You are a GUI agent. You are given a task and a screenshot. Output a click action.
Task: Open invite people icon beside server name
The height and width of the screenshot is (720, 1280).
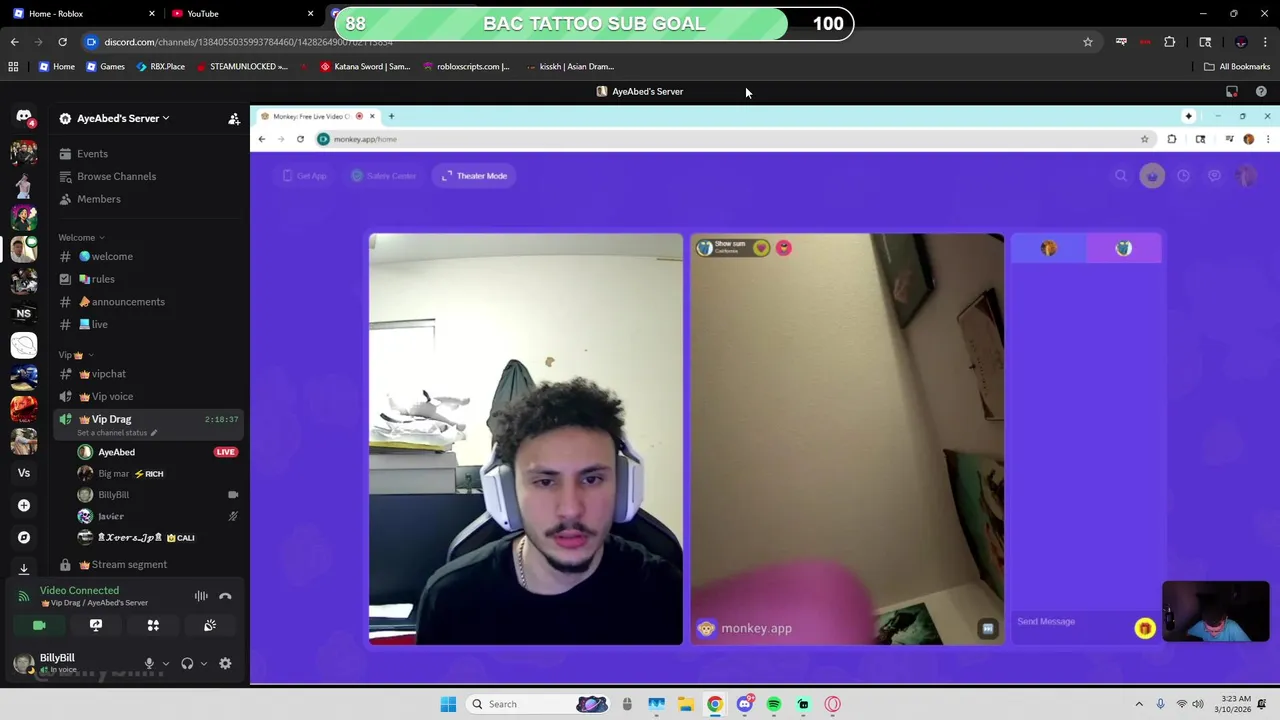pos(234,118)
